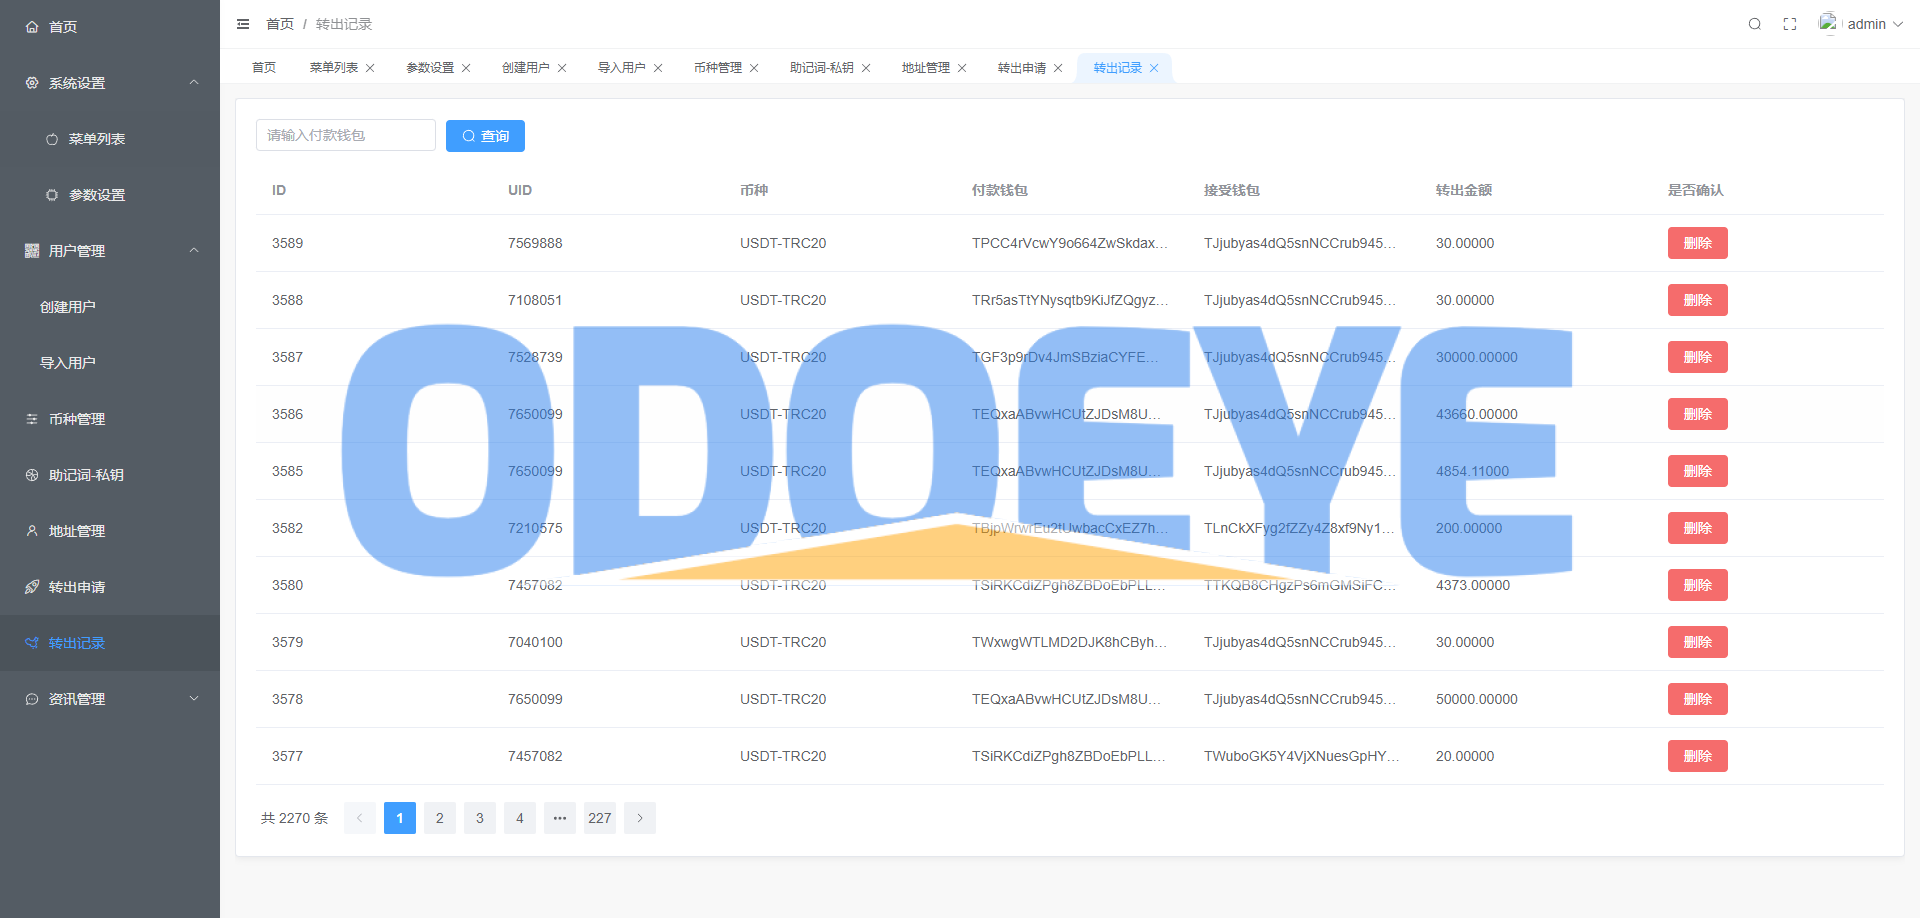The width and height of the screenshot is (1920, 918).
Task: Enter fullscreen mode via header icon
Action: [1790, 24]
